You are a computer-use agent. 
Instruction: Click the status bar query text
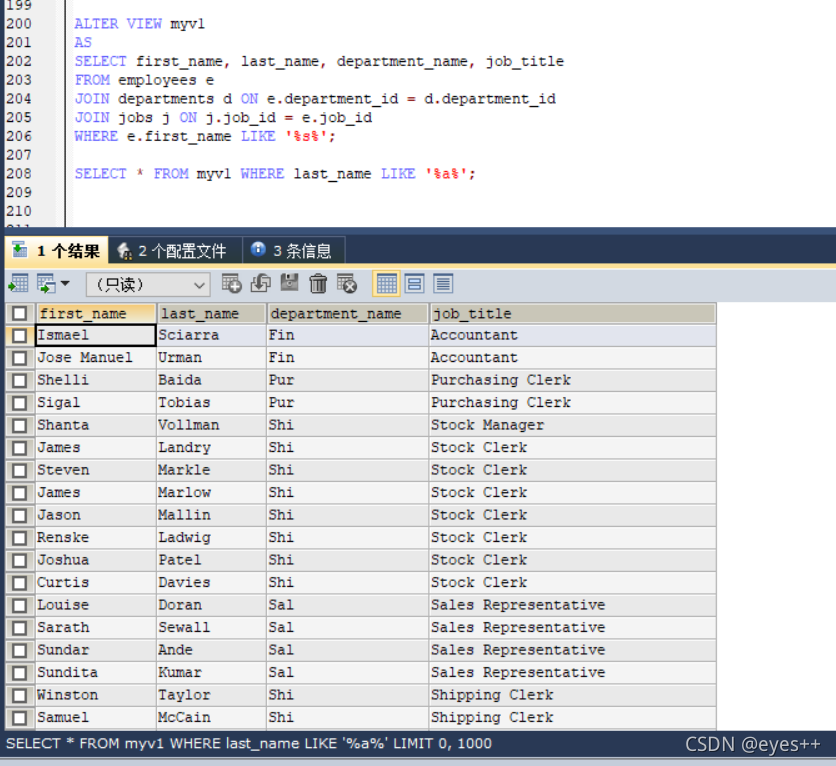click(x=249, y=744)
